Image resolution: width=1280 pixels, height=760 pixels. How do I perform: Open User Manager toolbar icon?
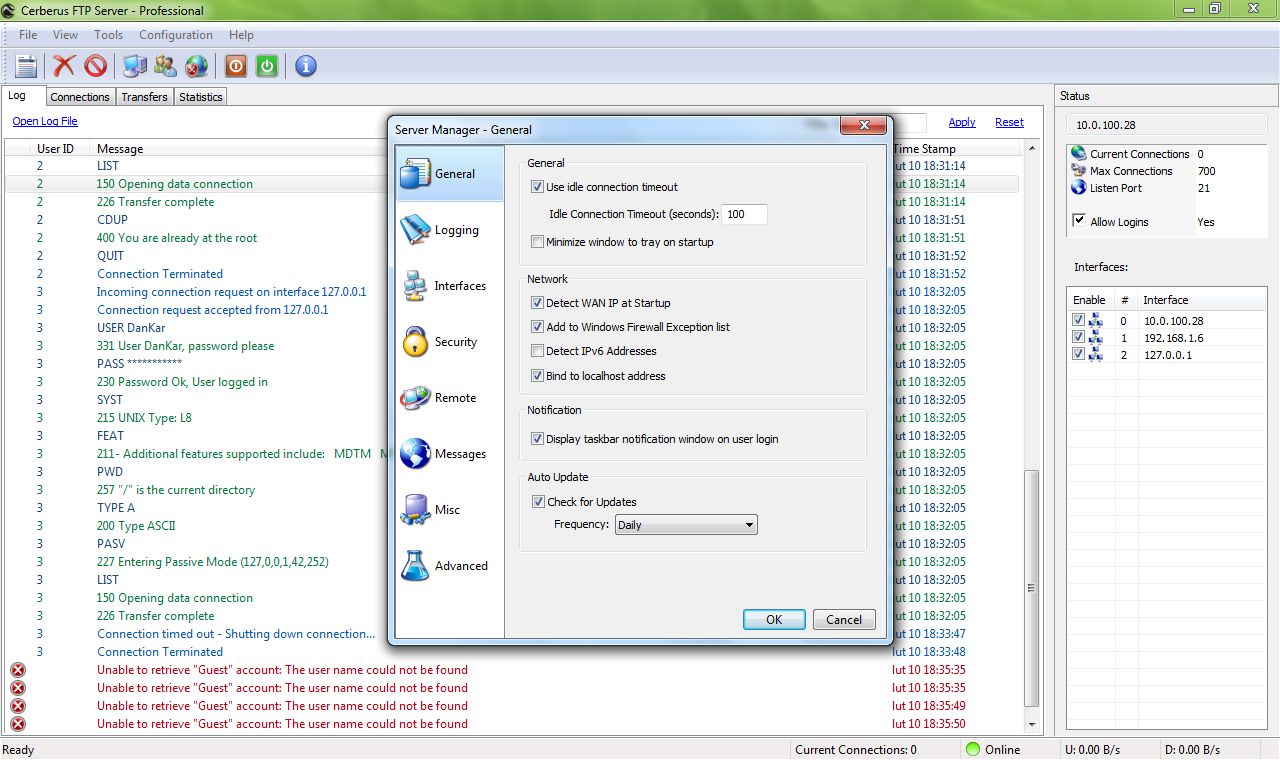tap(165, 66)
